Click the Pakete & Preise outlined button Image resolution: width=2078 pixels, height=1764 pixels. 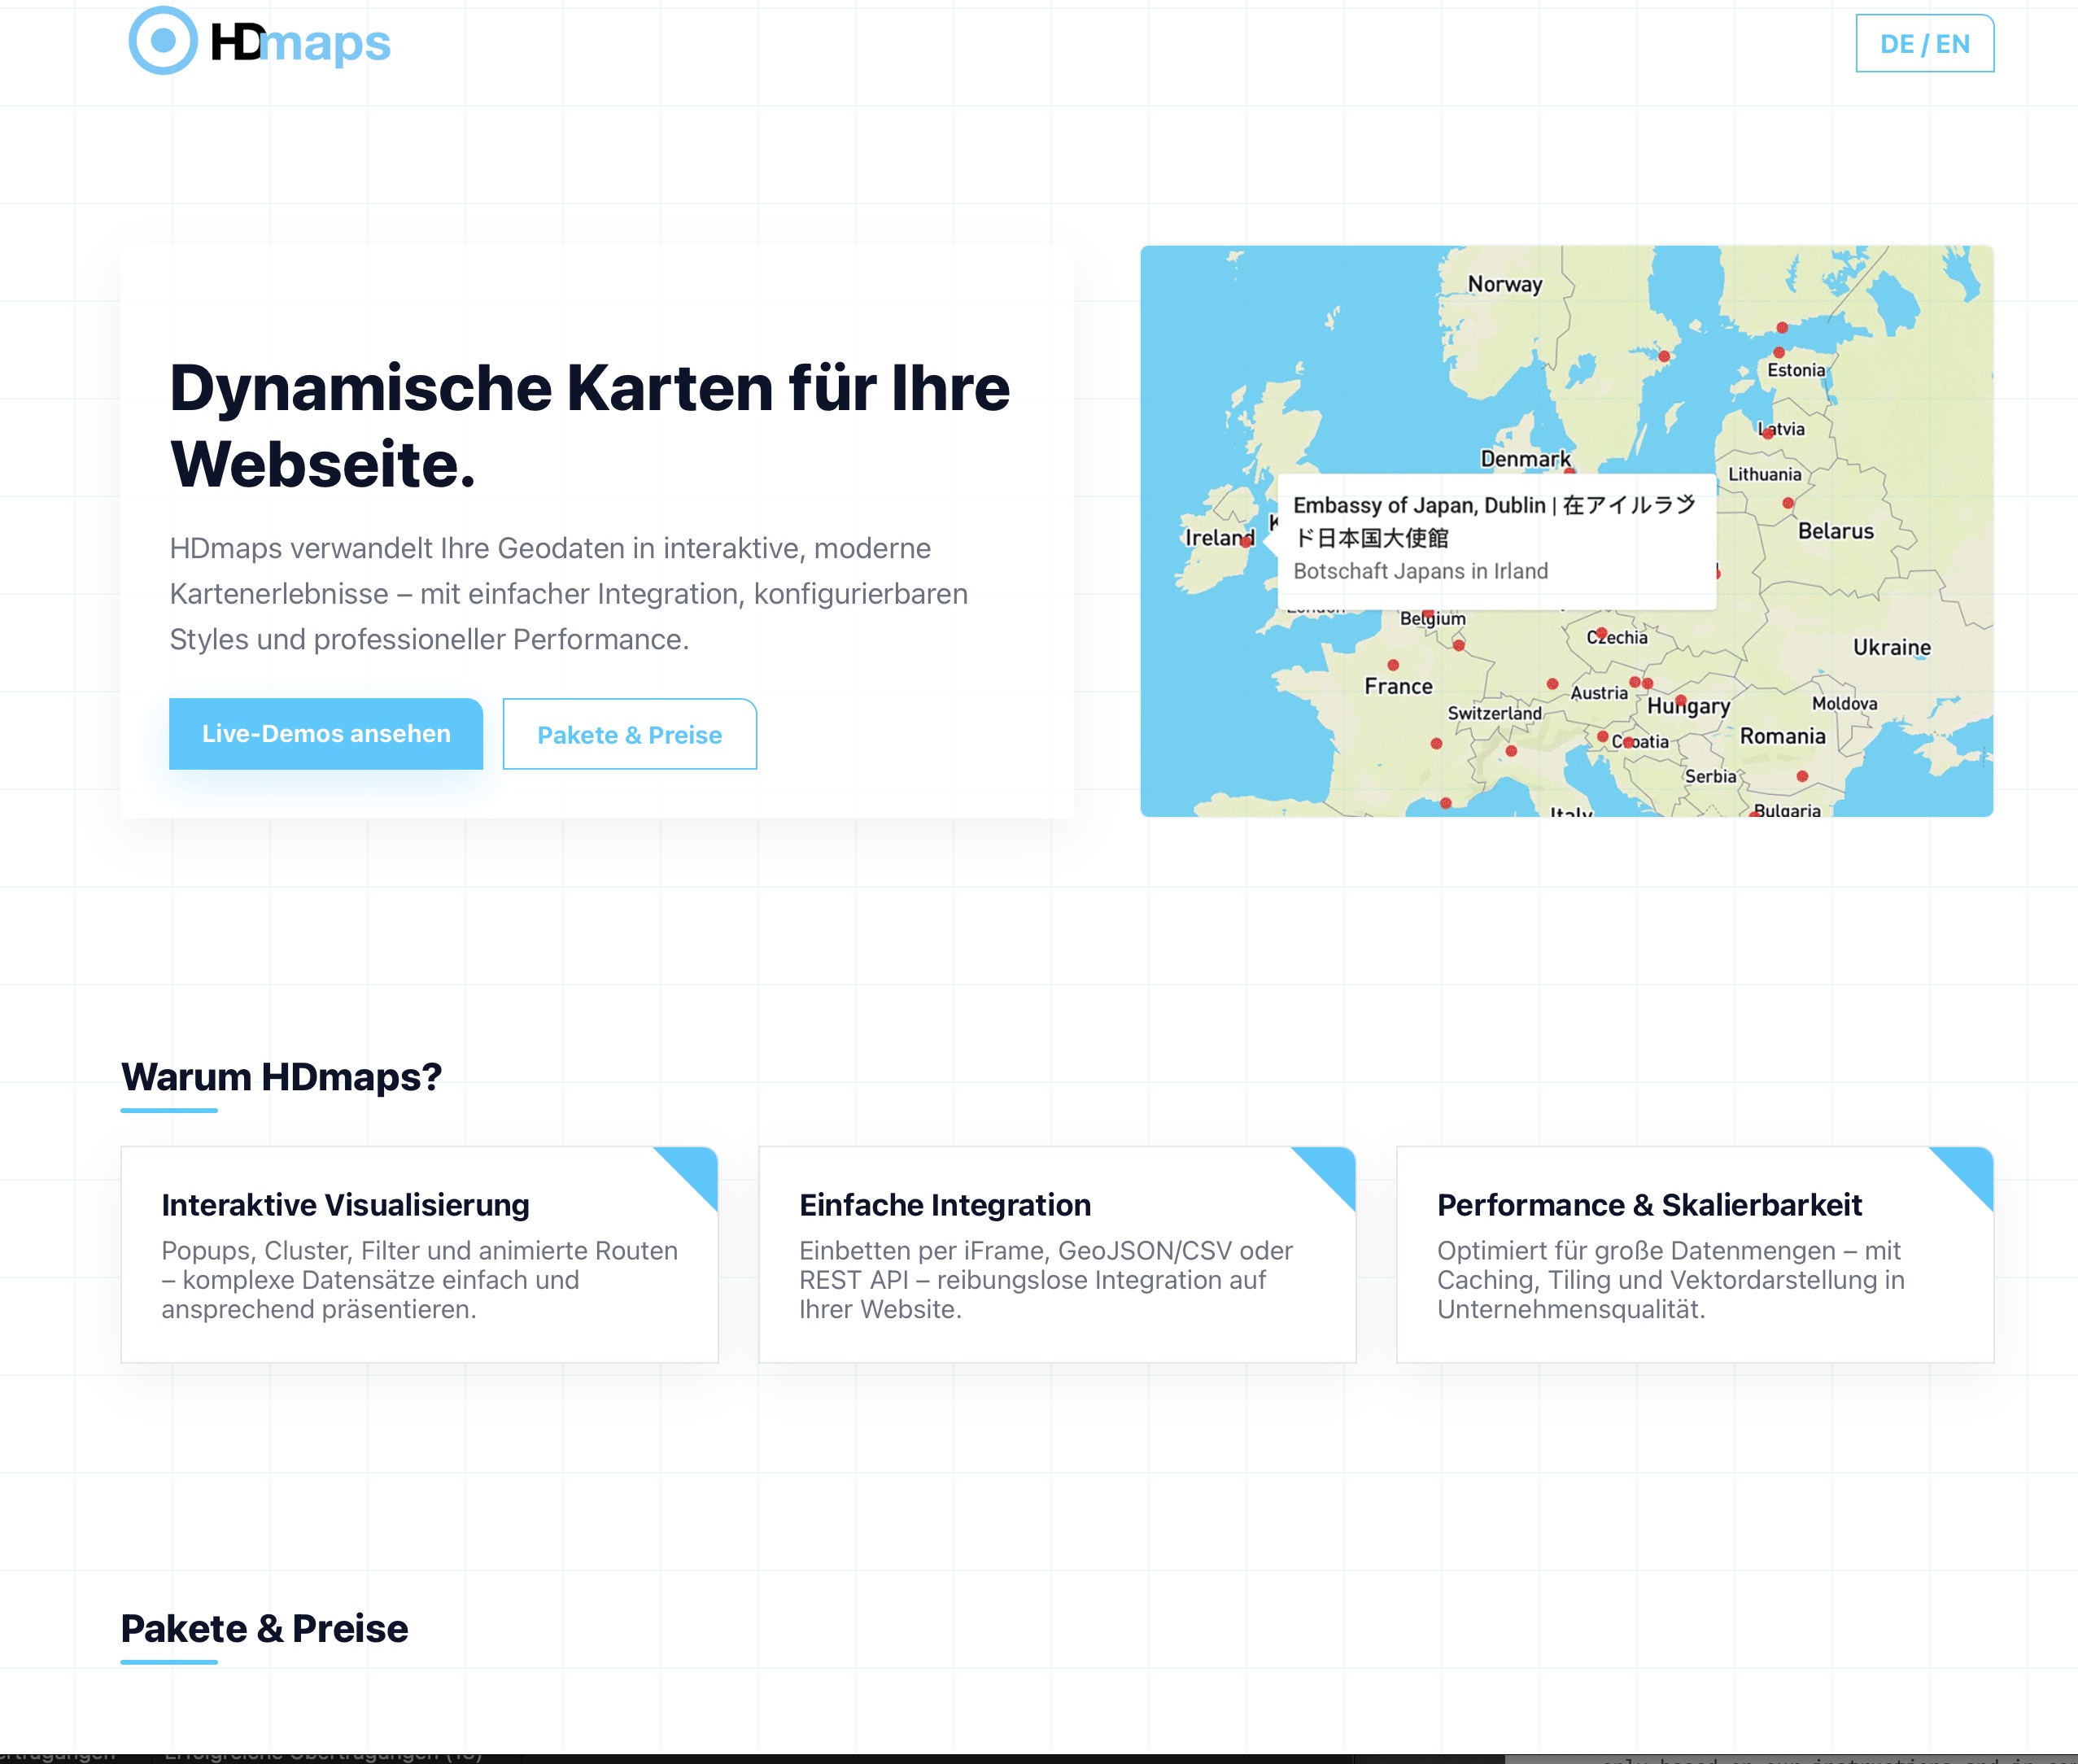[x=629, y=735]
